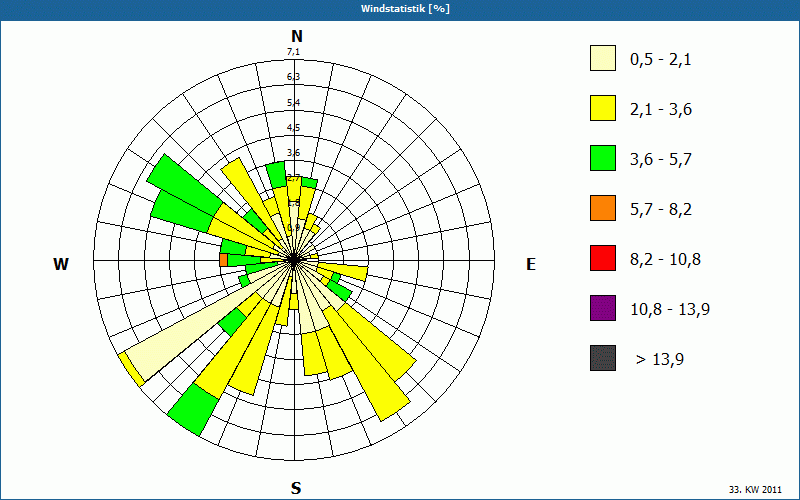Image resolution: width=800 pixels, height=500 pixels.
Task: Click the small orange wind segment near west
Action: point(223,260)
